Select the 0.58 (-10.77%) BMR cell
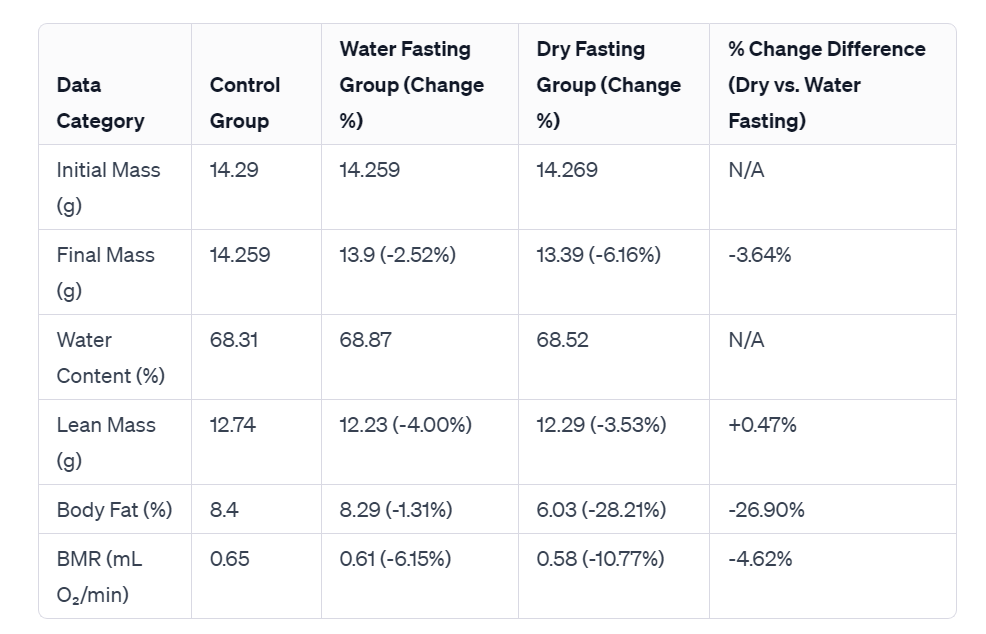Viewport: 986px width, 634px height. (x=600, y=559)
